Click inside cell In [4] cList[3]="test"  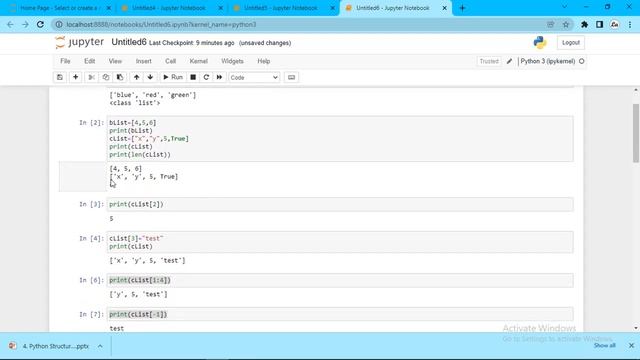[340, 242]
